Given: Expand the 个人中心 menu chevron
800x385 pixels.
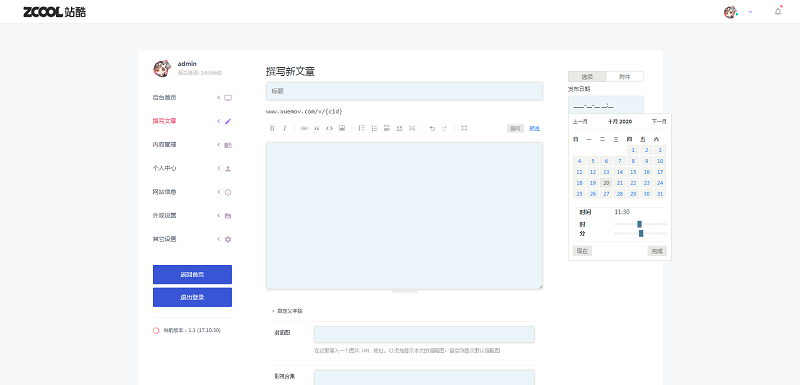Looking at the screenshot, I should pyautogui.click(x=219, y=168).
